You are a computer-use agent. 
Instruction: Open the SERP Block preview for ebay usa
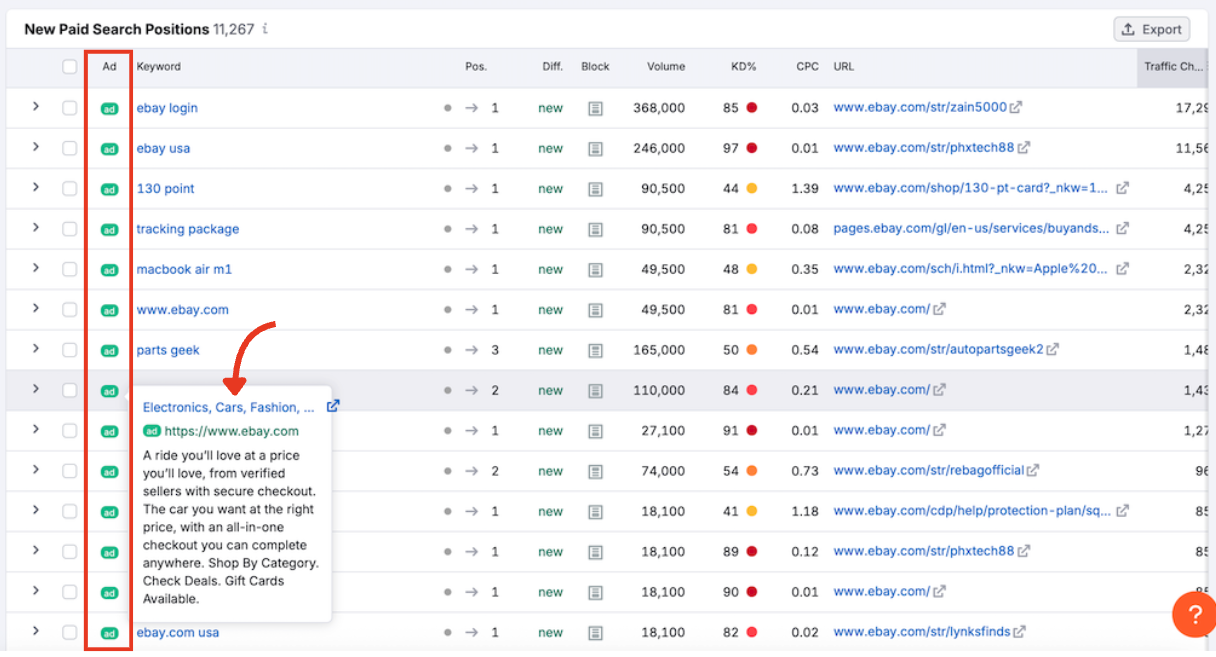click(x=595, y=148)
